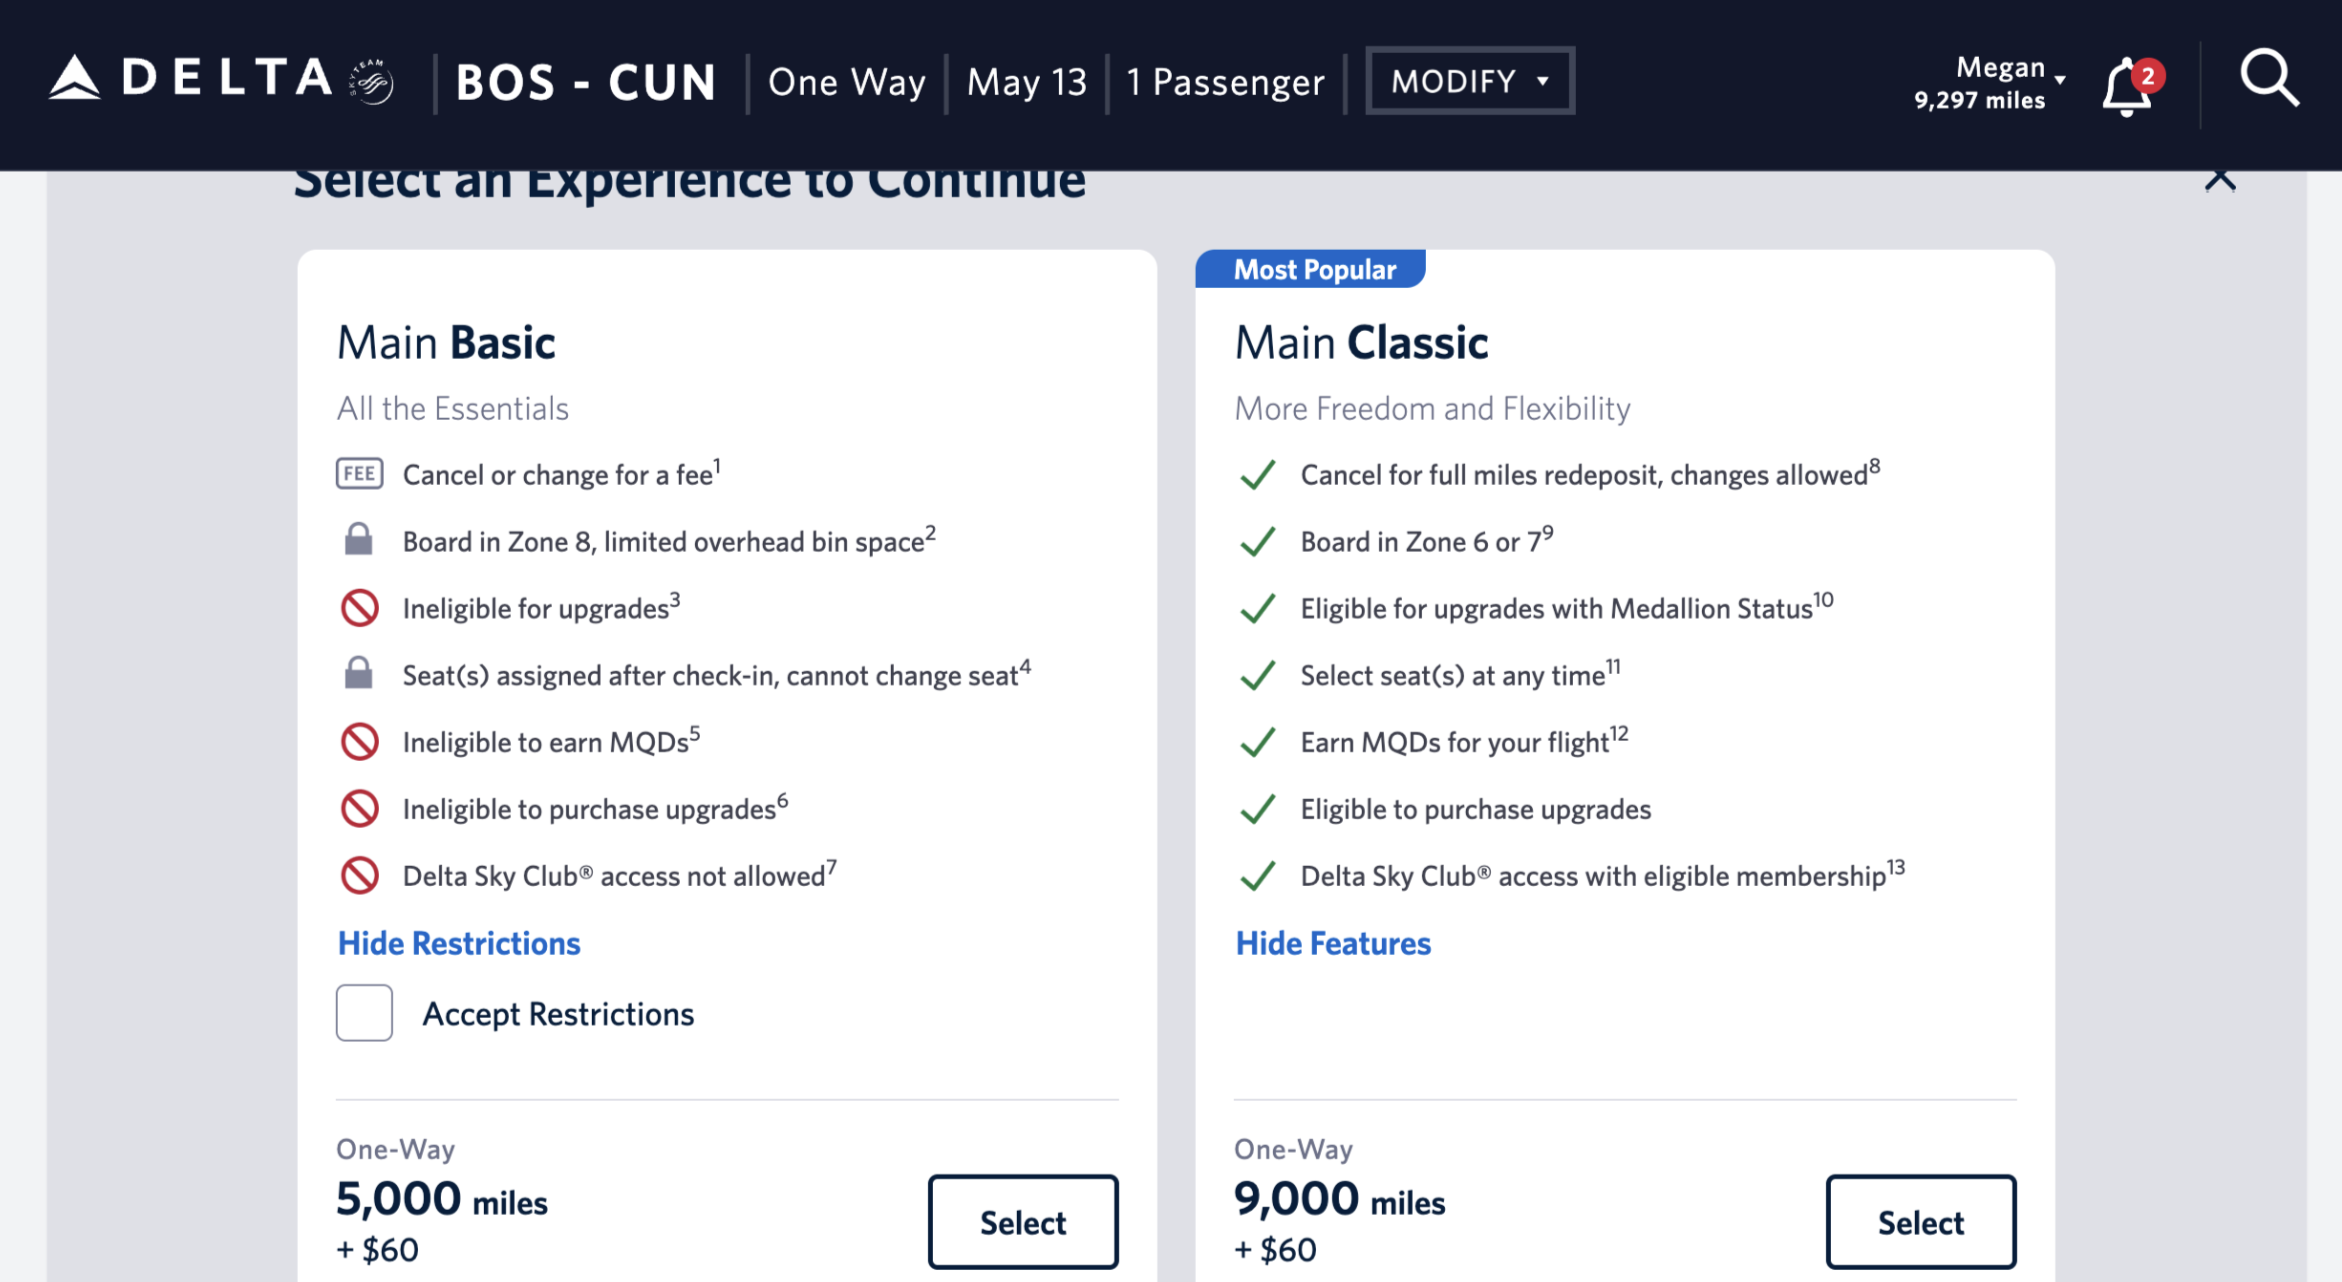The image size is (2342, 1282).
Task: Click the SkyTeam emblem icon
Action: 372,82
